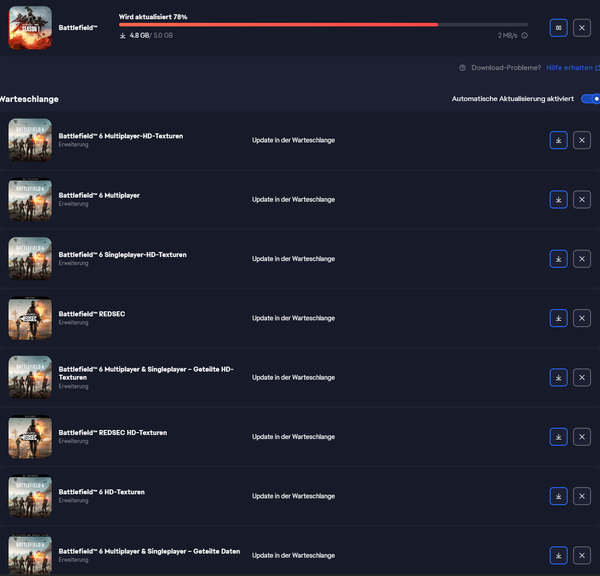Start download for Battlefield 6 Multiplayer
The image size is (600, 576).
(x=558, y=199)
